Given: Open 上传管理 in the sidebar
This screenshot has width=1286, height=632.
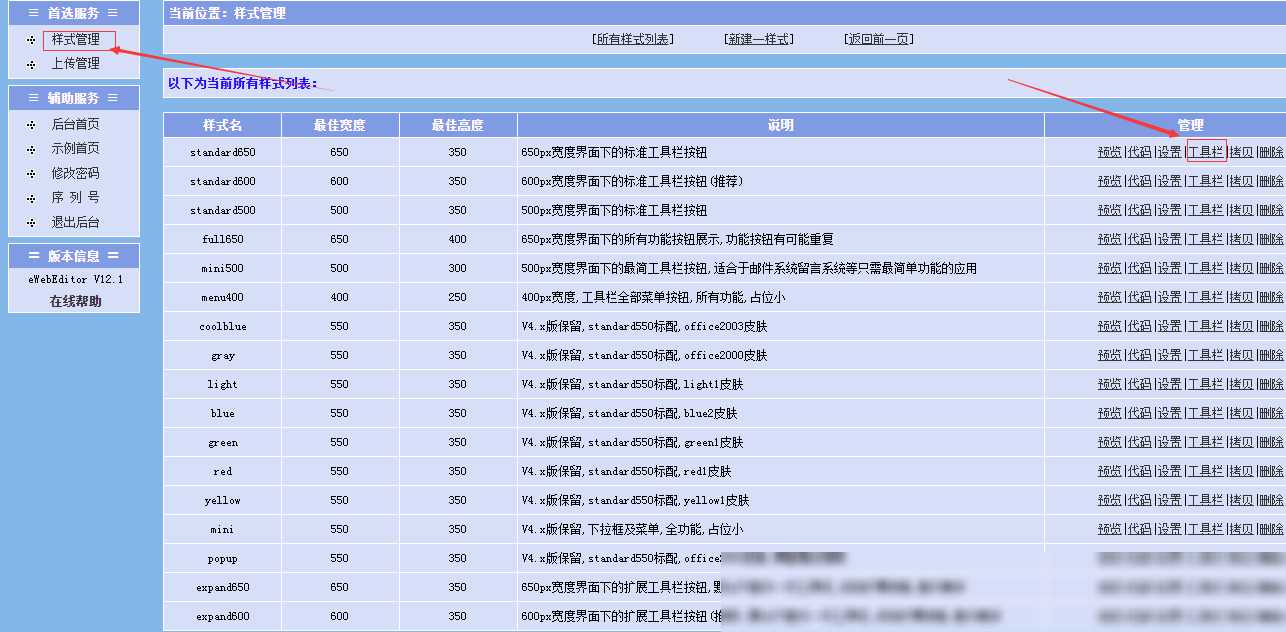Looking at the screenshot, I should [76, 64].
